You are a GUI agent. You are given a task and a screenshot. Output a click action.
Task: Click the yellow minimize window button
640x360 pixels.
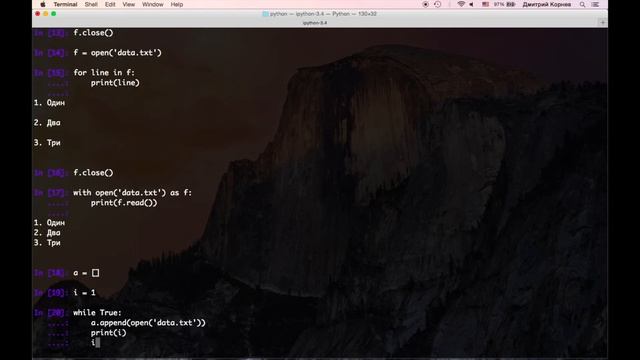click(46, 14)
